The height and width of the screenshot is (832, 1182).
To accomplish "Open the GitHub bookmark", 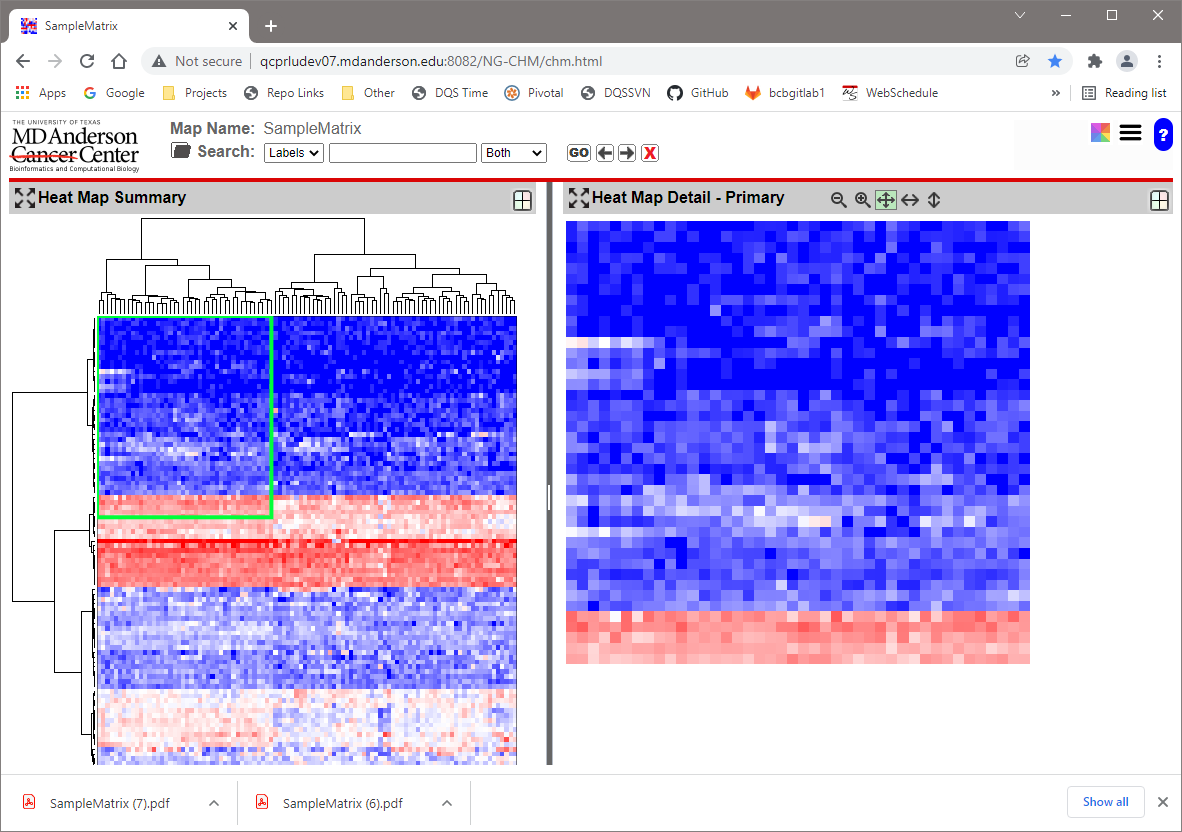I will [x=698, y=92].
